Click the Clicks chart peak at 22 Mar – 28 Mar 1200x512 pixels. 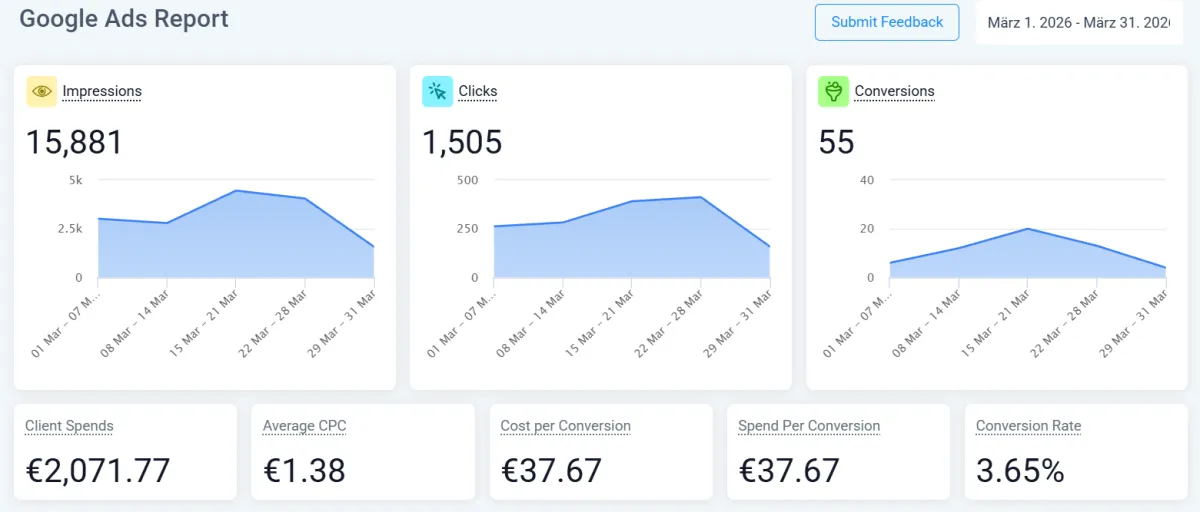[x=701, y=197]
